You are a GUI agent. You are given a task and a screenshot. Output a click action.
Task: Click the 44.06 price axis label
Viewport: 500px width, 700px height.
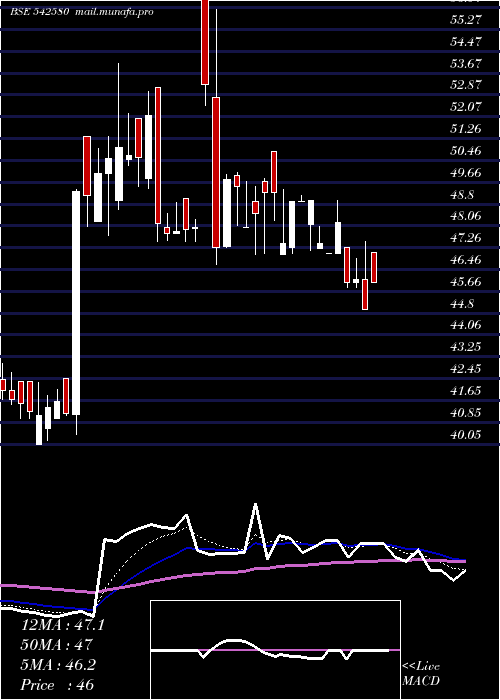(x=467, y=325)
